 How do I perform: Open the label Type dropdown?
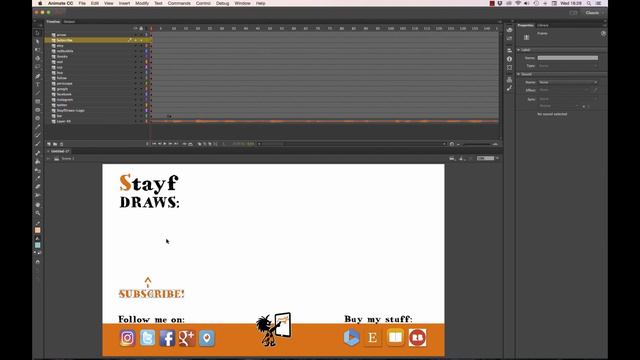568,66
